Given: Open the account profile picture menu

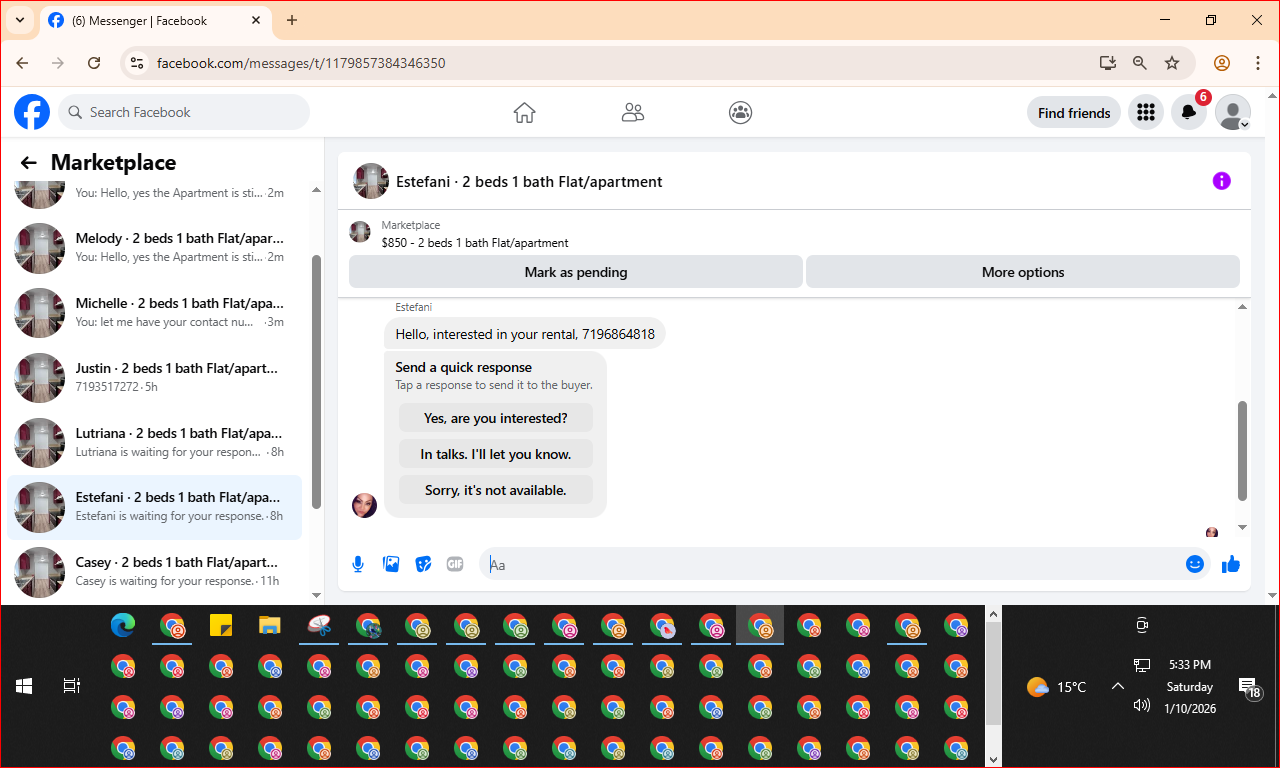Looking at the screenshot, I should (1233, 113).
